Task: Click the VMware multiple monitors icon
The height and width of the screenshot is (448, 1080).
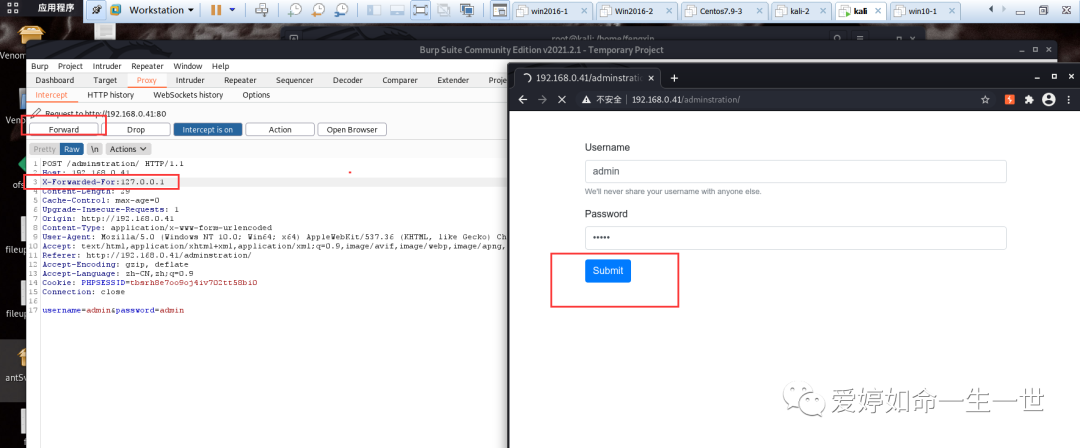Action: [x=467, y=10]
